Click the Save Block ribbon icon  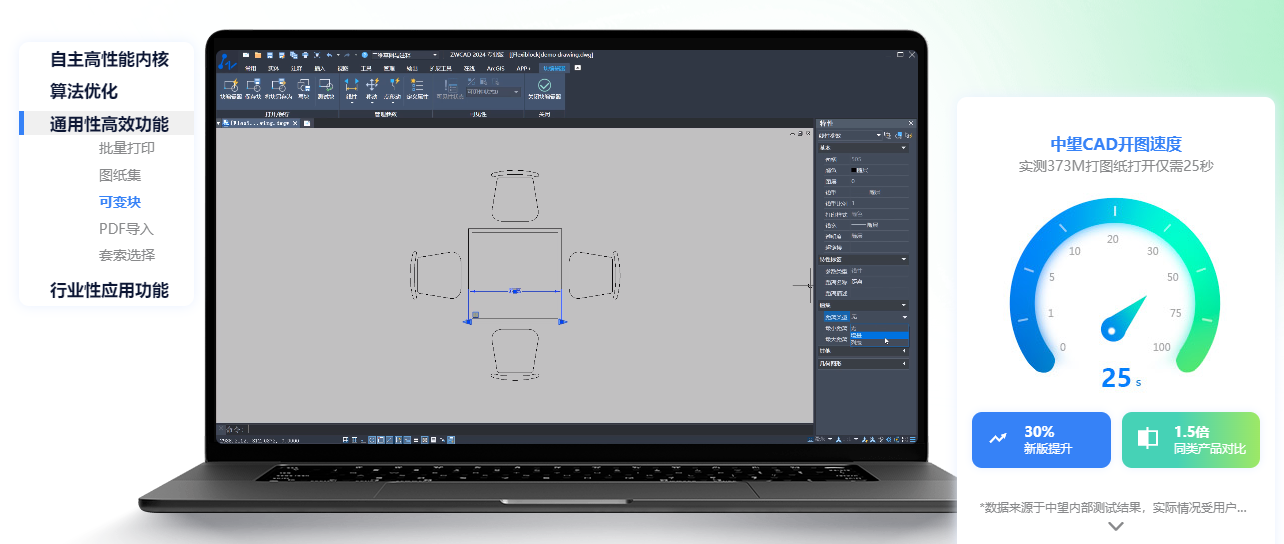pyautogui.click(x=254, y=89)
